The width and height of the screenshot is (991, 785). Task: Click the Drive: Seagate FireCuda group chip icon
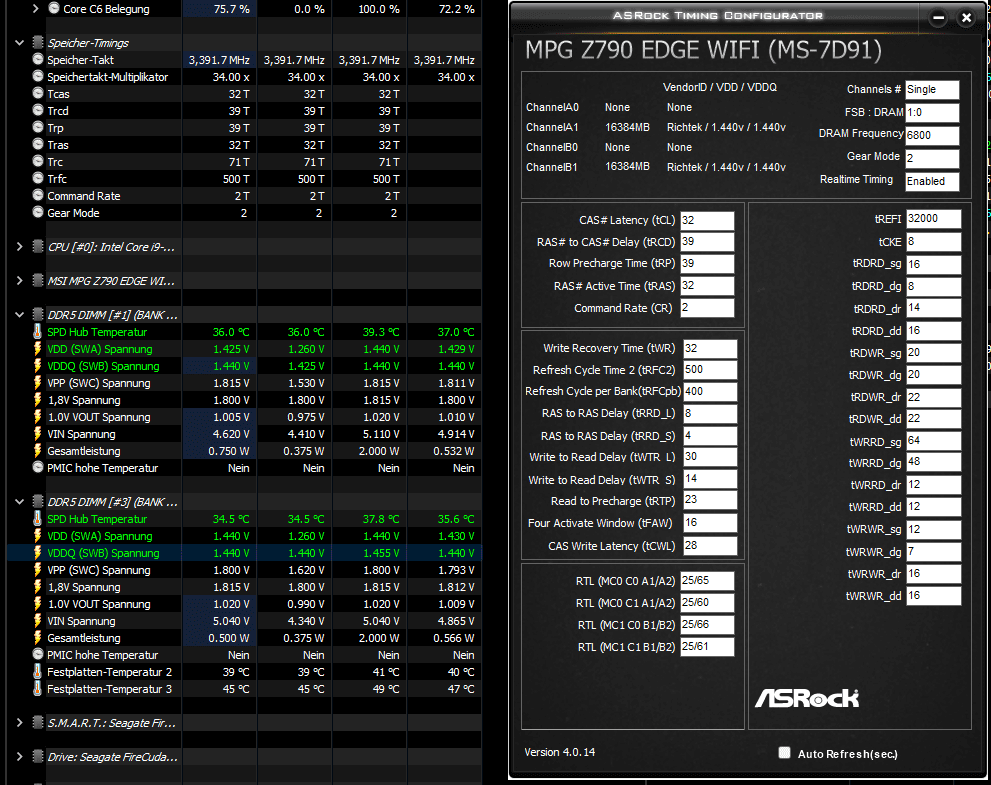pos(38,757)
